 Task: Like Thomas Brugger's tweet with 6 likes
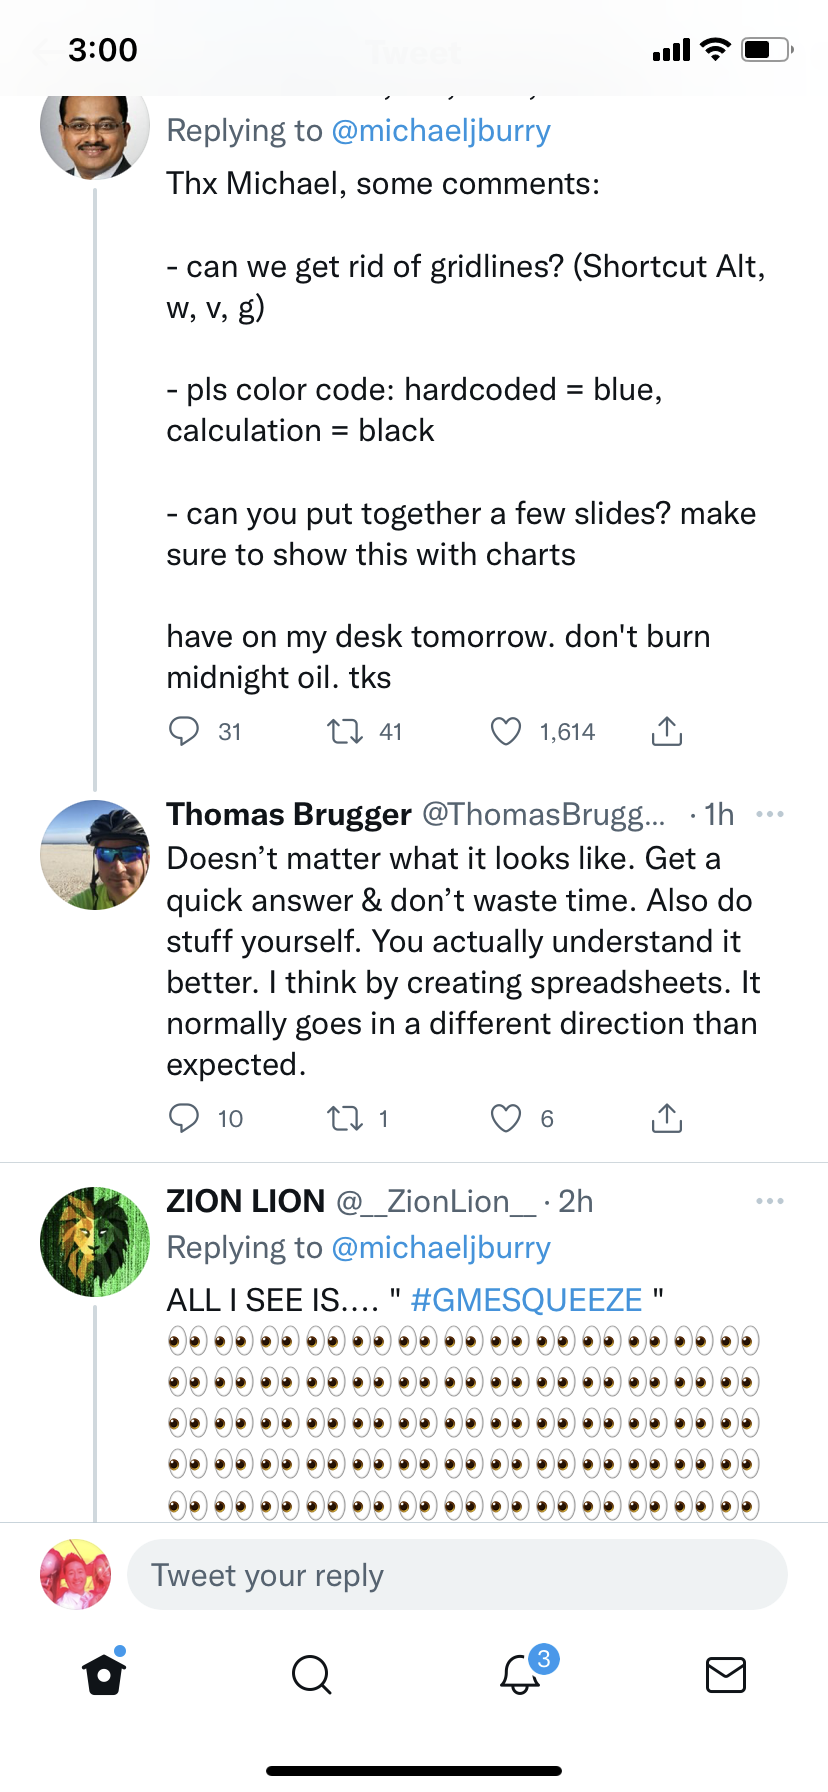tap(506, 1118)
